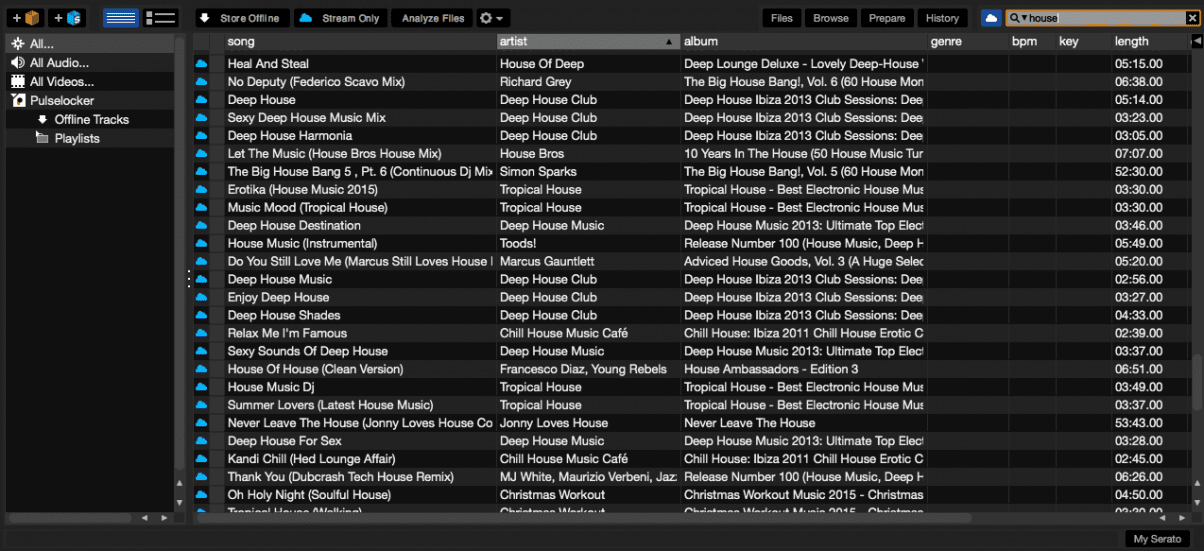Open My Serato button
Viewport: 1204px width, 551px height.
[1157, 539]
